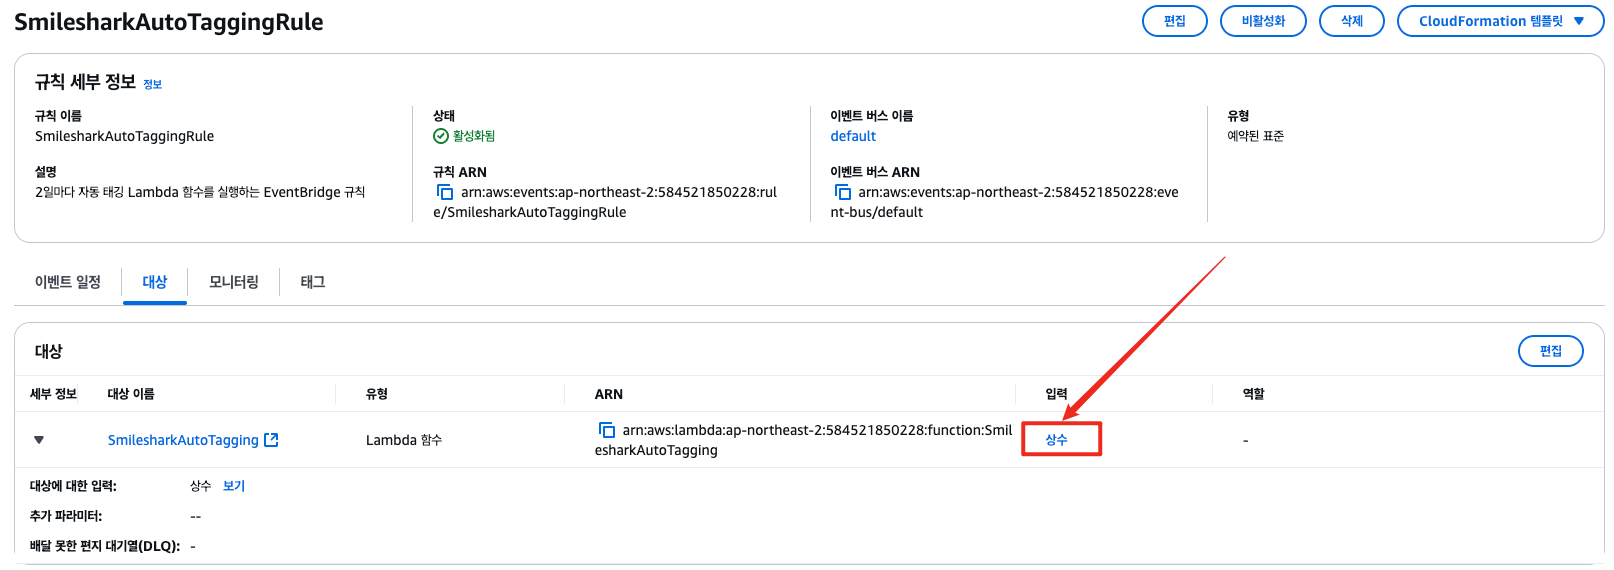Viewport: 1614px width, 570px height.
Task: Click the 정보 link beside 규칙 세부 정보
Action: click(x=152, y=85)
